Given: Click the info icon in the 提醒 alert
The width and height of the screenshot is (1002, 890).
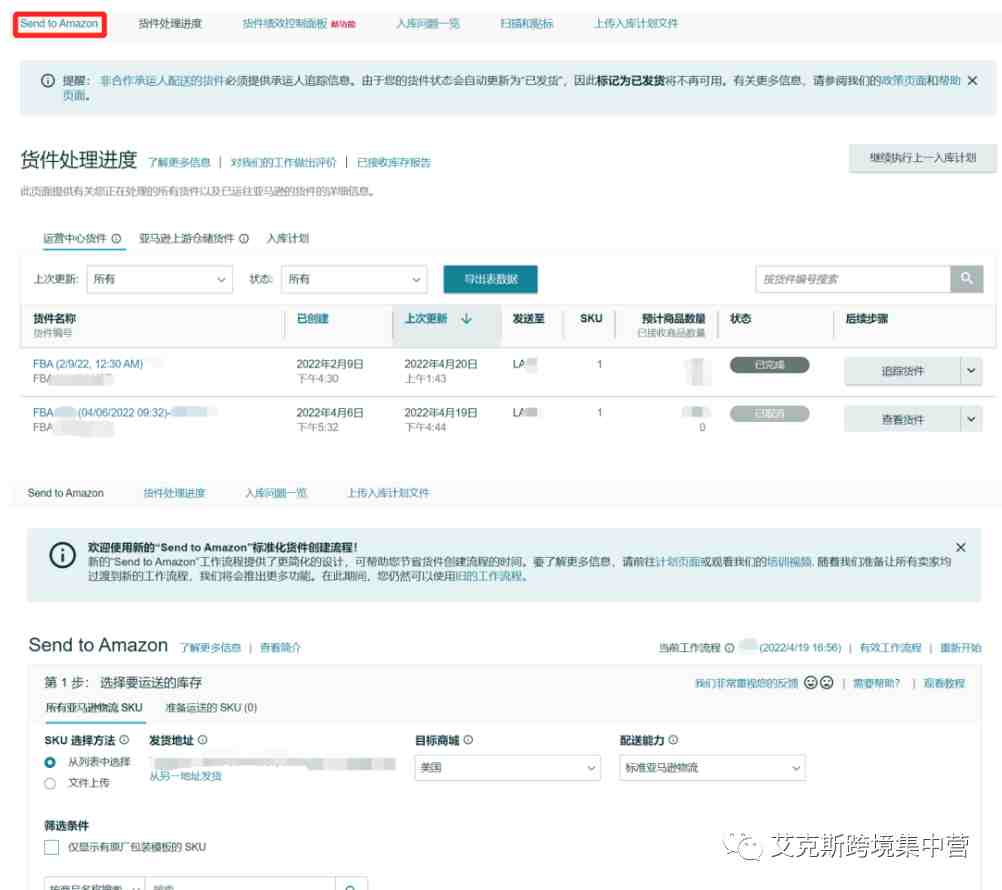Looking at the screenshot, I should pyautogui.click(x=48, y=81).
